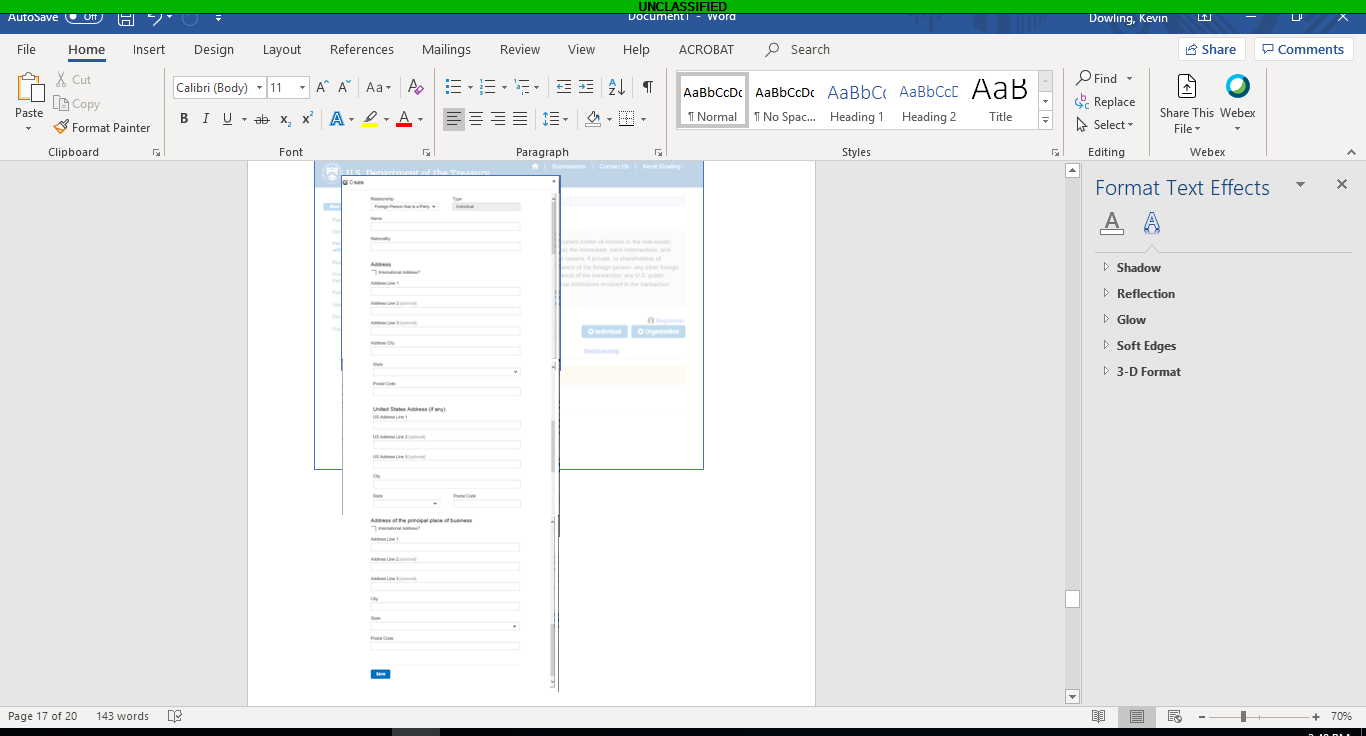Toggle Subscript formatting

(x=285, y=119)
